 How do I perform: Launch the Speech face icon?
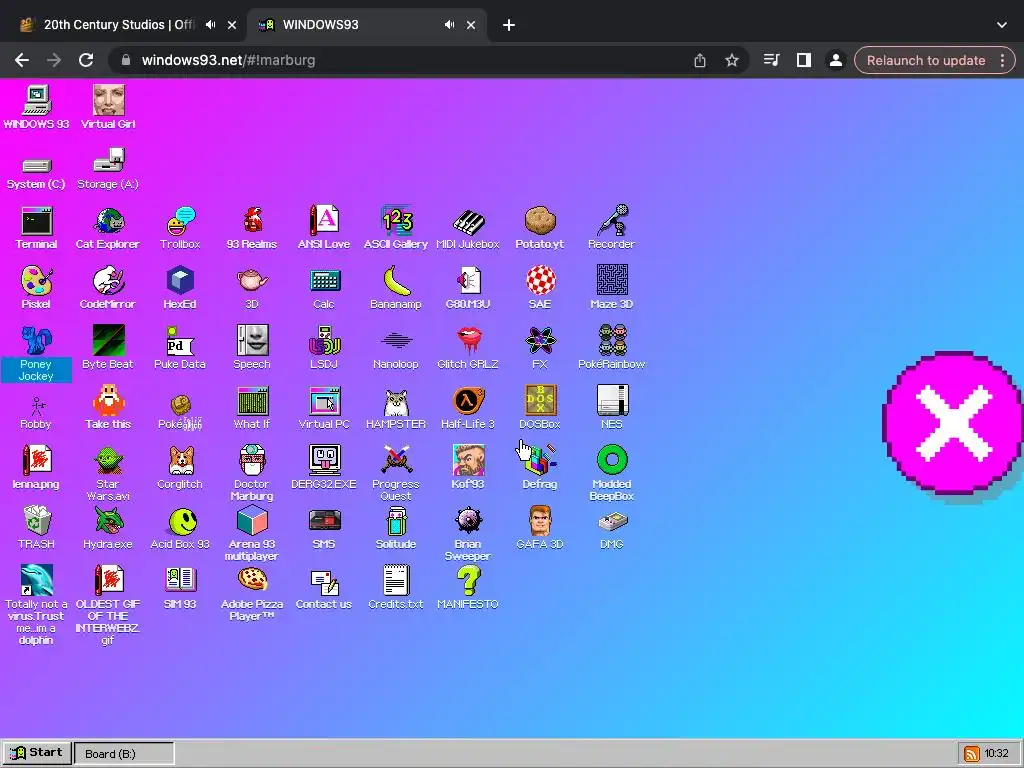(x=252, y=348)
